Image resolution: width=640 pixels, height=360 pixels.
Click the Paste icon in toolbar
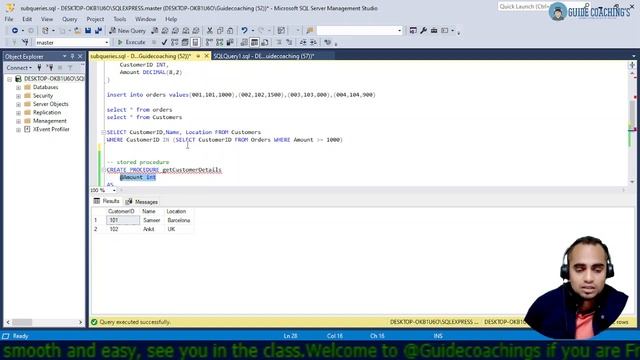[x=230, y=31]
